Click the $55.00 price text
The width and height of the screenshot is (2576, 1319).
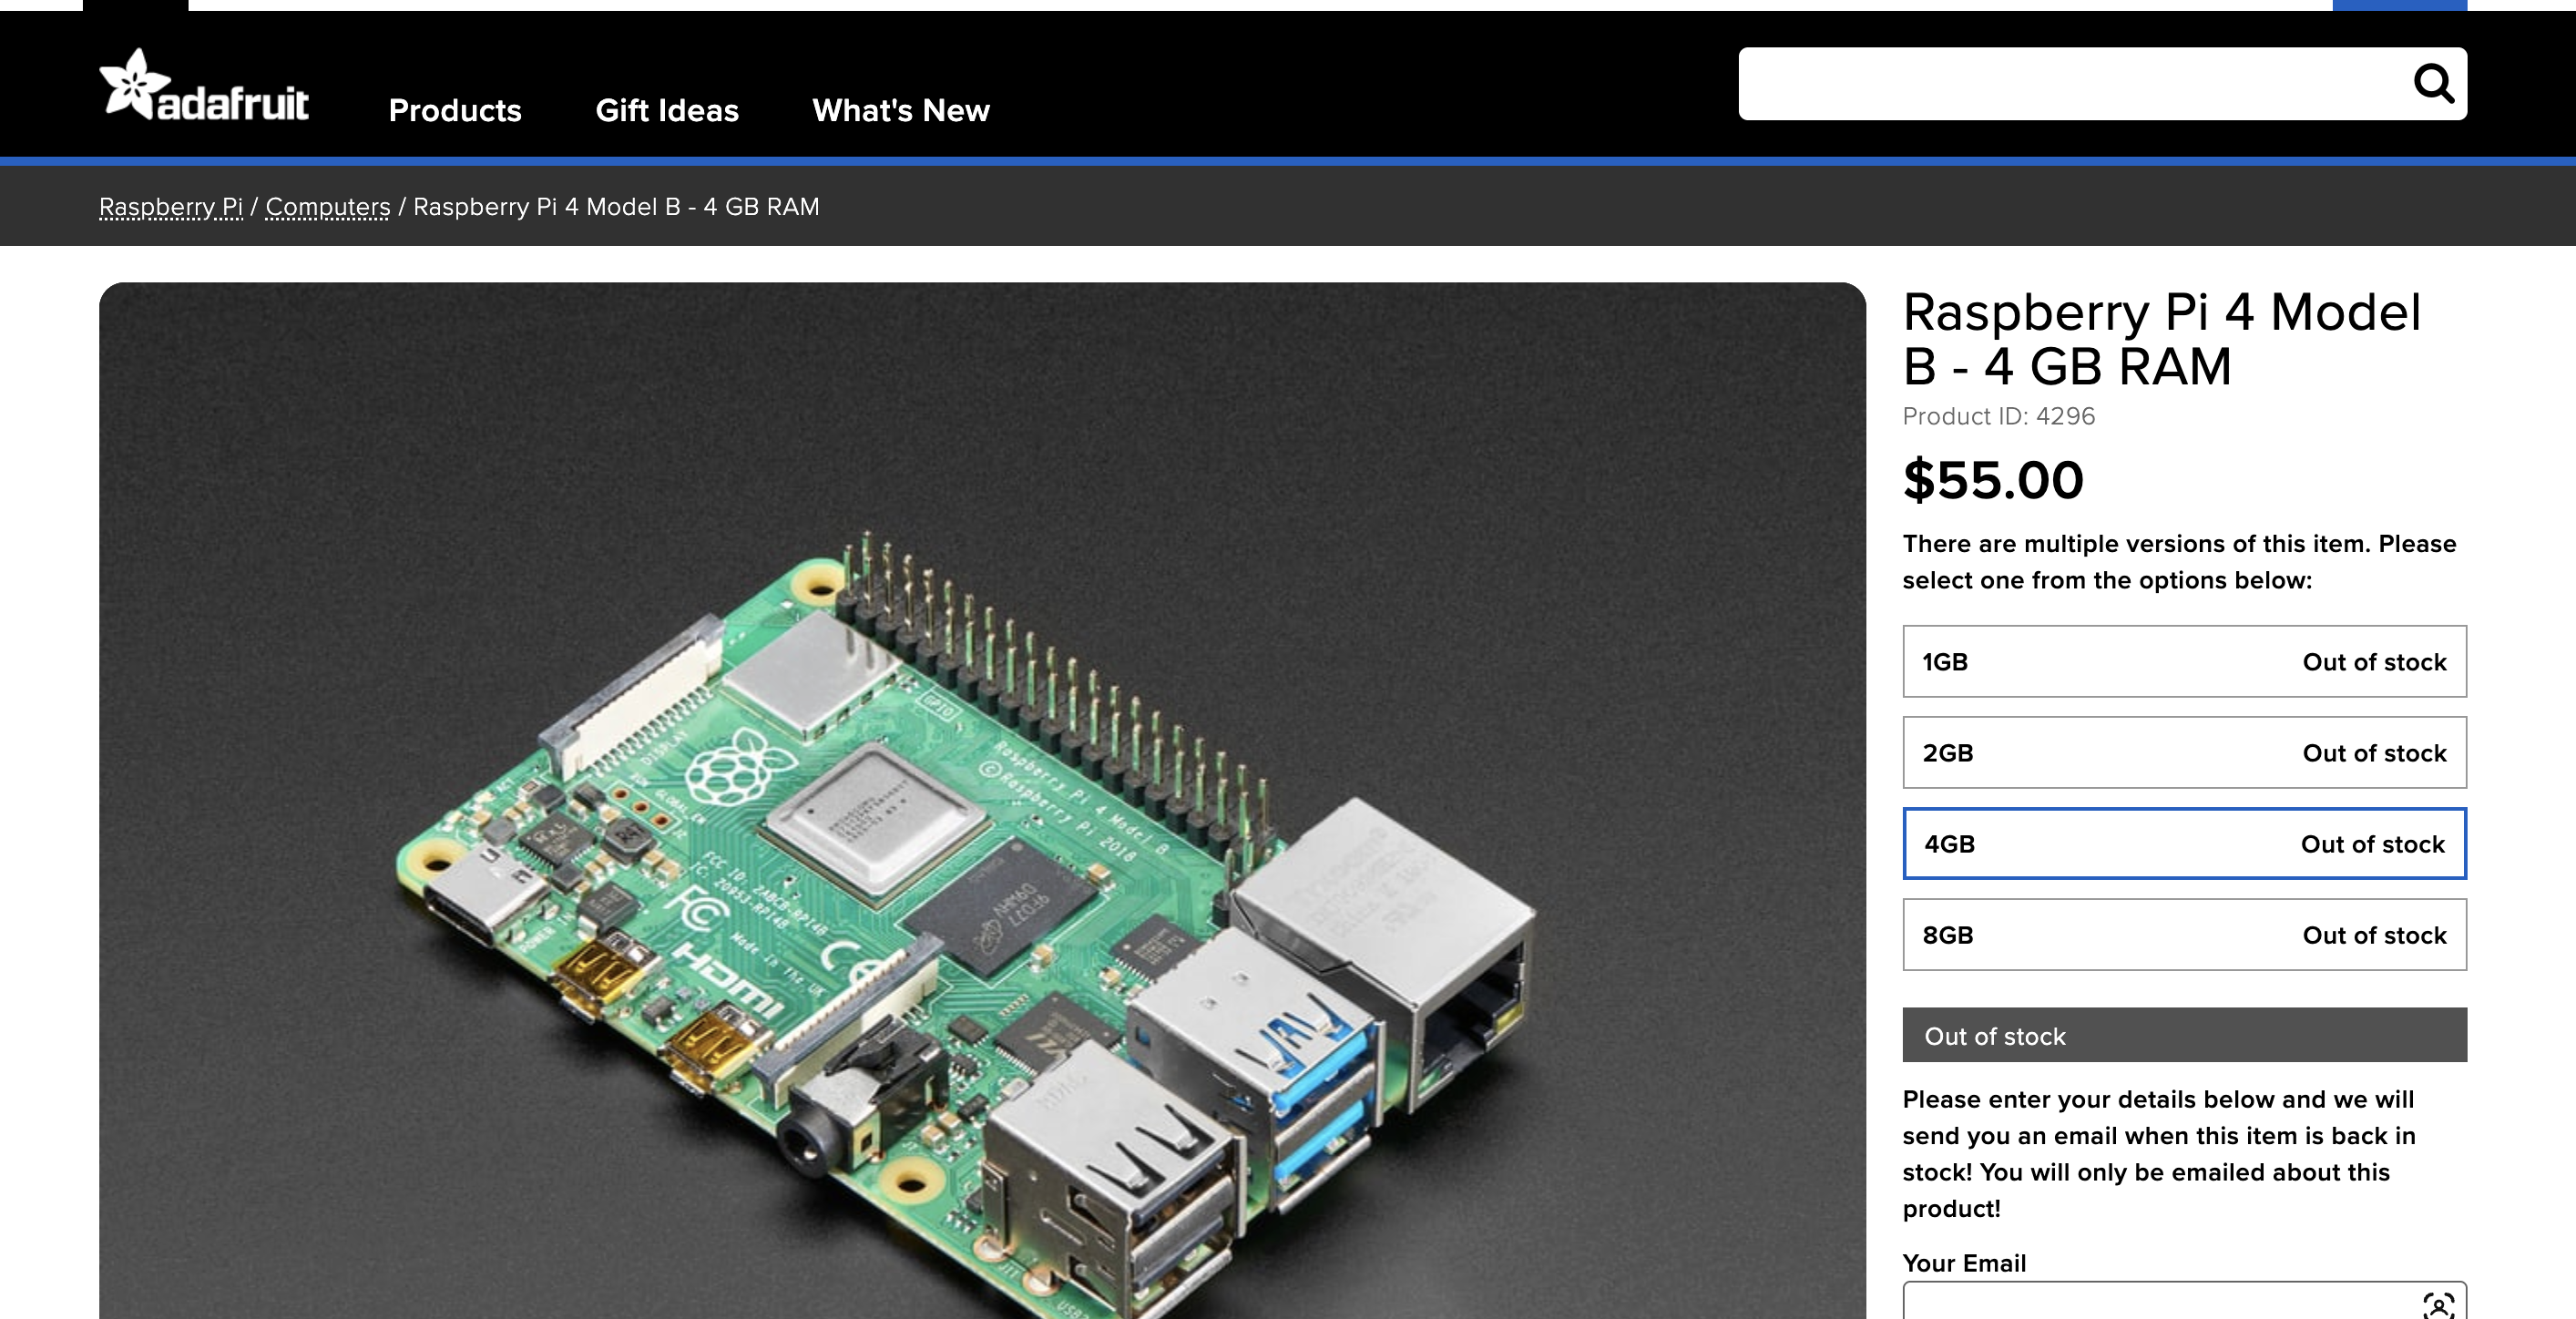tap(1993, 480)
